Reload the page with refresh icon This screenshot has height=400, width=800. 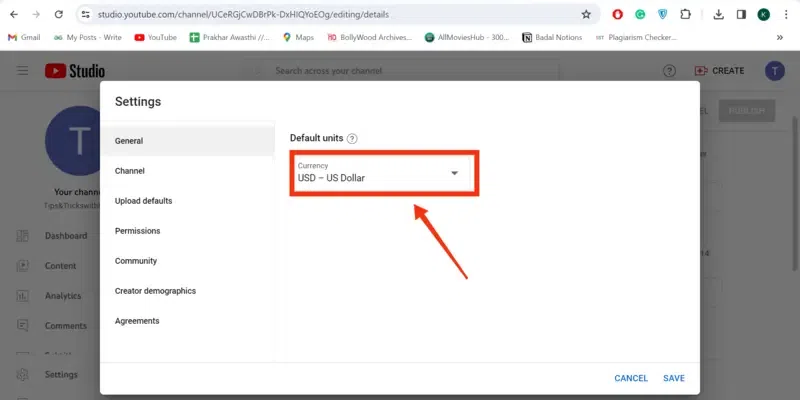pyautogui.click(x=59, y=14)
